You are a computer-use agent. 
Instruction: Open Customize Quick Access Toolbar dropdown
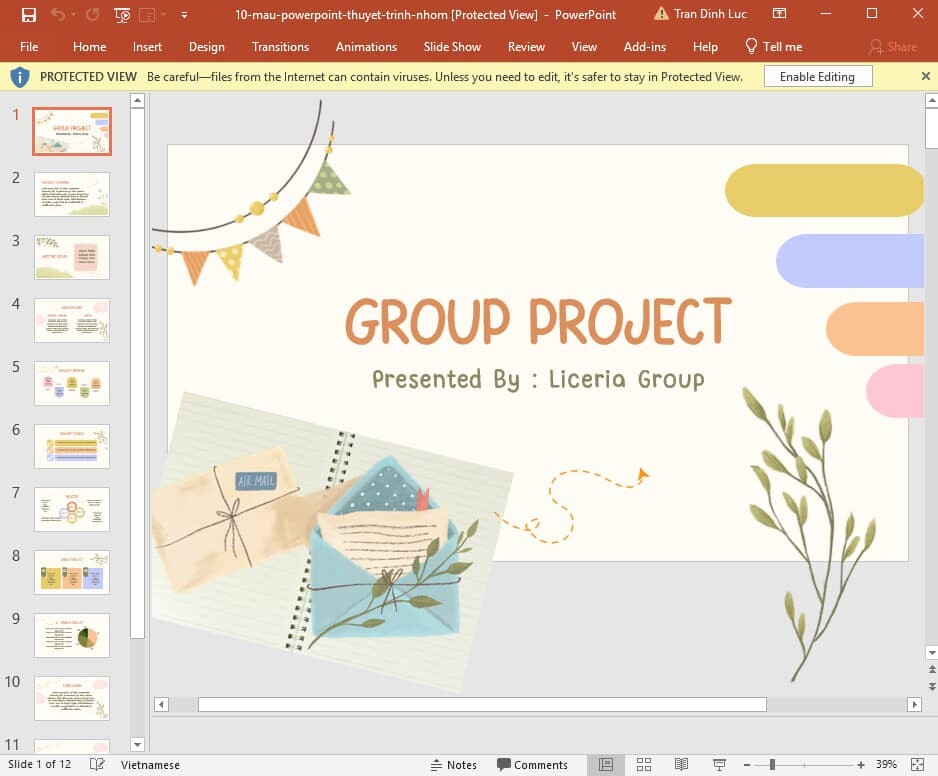pyautogui.click(x=184, y=15)
